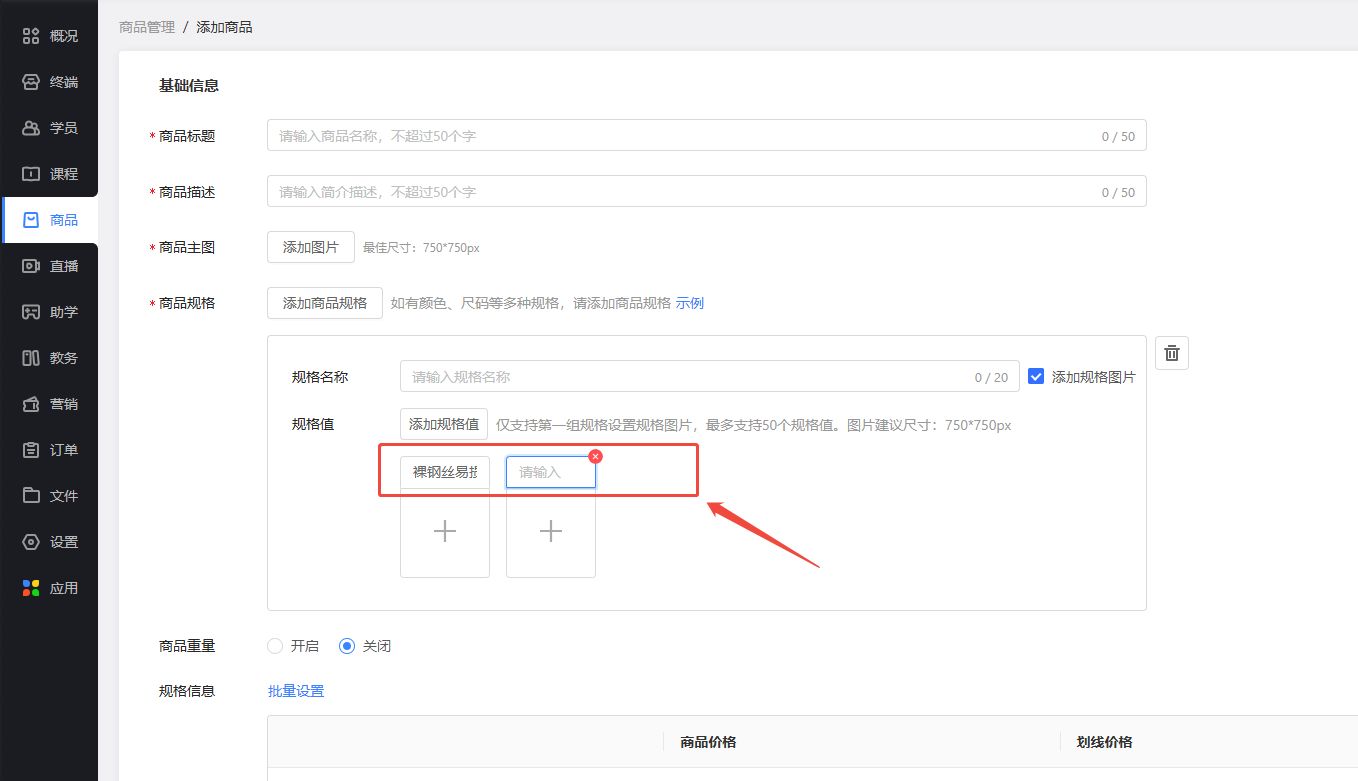1358x781 pixels.
Task: Click the 终端 terminal sidebar icon
Action: pyautogui.click(x=31, y=82)
